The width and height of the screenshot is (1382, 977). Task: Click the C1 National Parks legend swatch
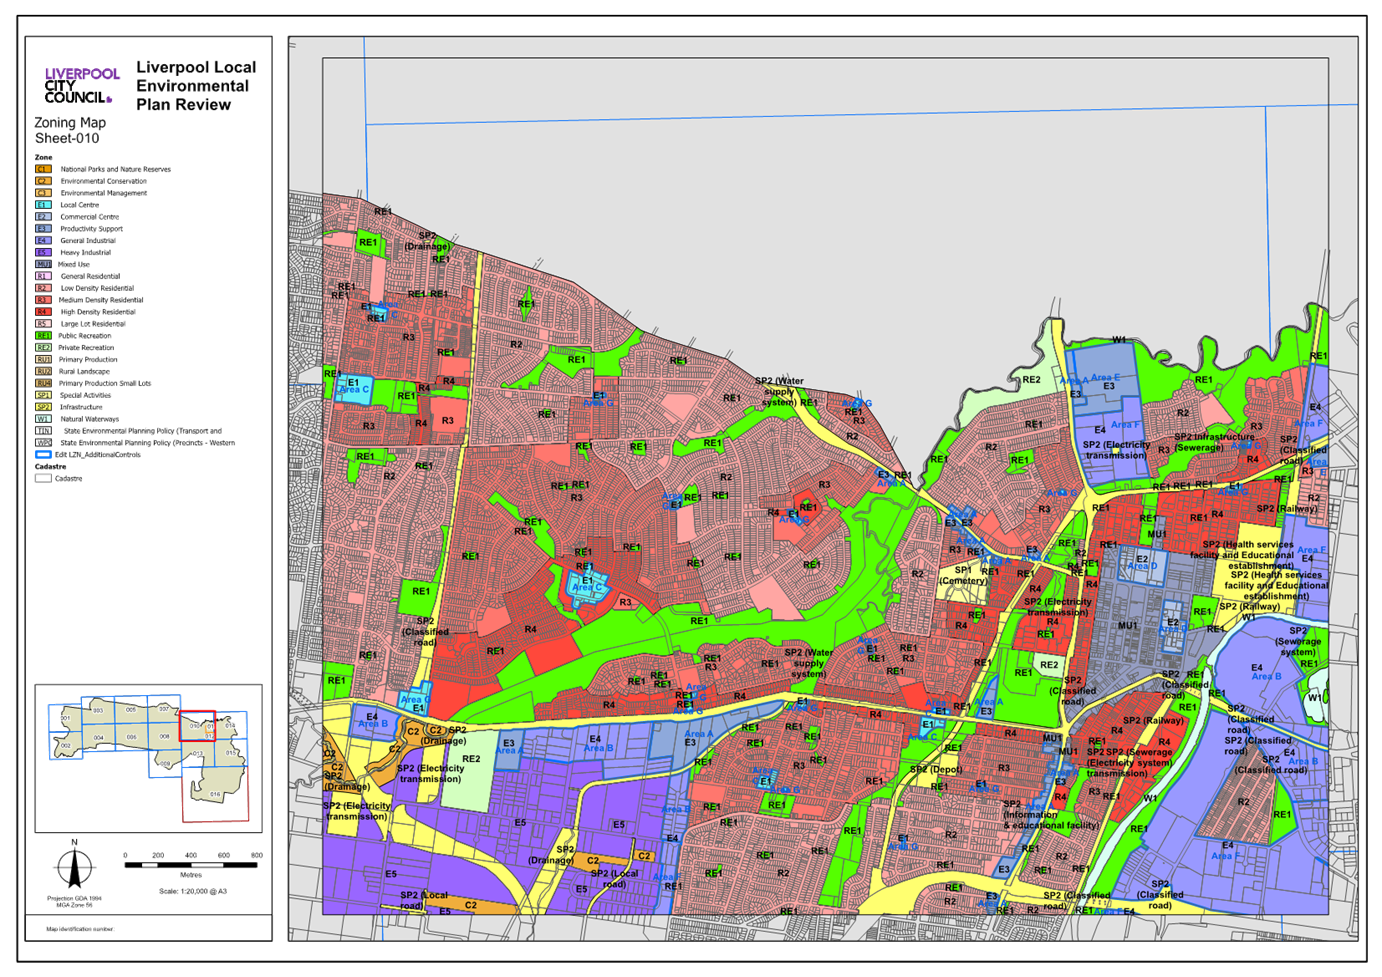pyautogui.click(x=43, y=169)
